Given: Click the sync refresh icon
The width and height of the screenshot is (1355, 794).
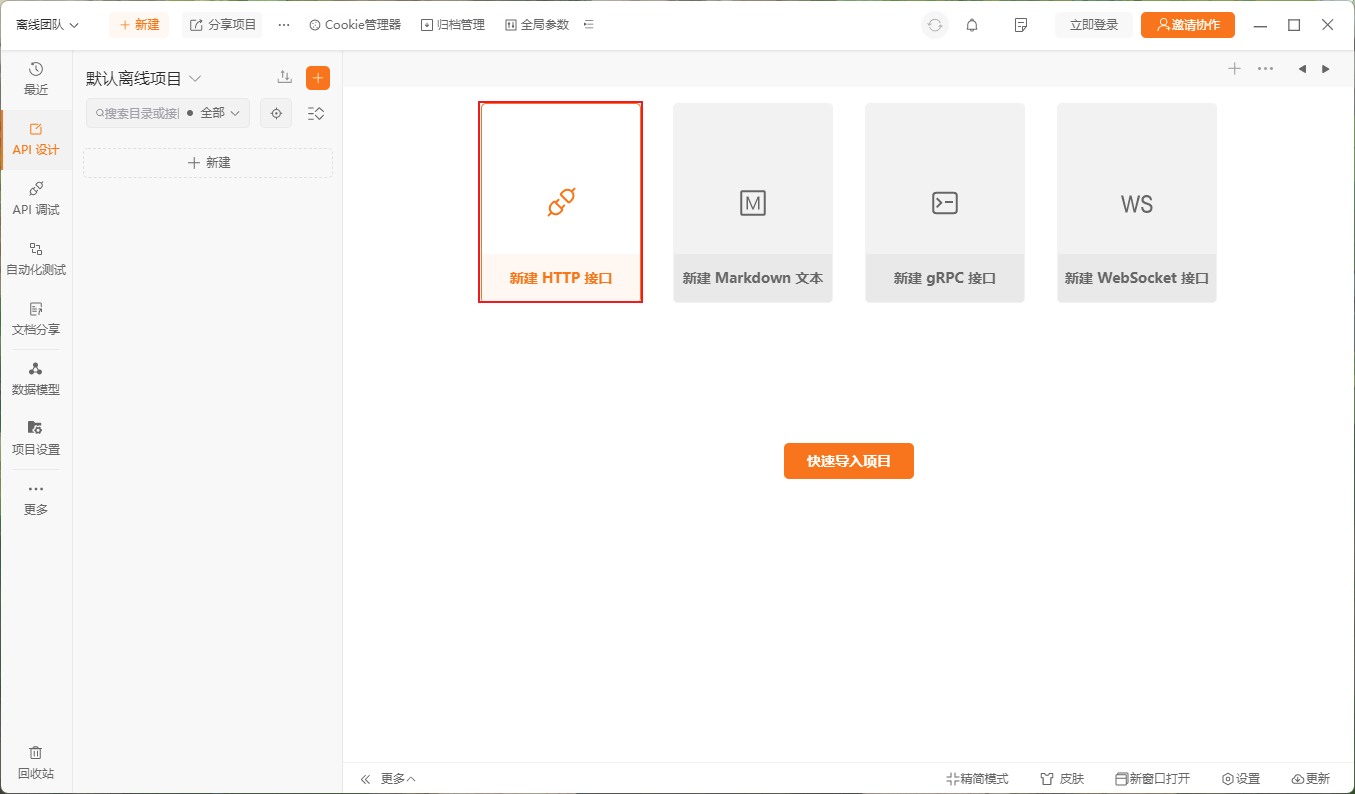Looking at the screenshot, I should [x=935, y=25].
